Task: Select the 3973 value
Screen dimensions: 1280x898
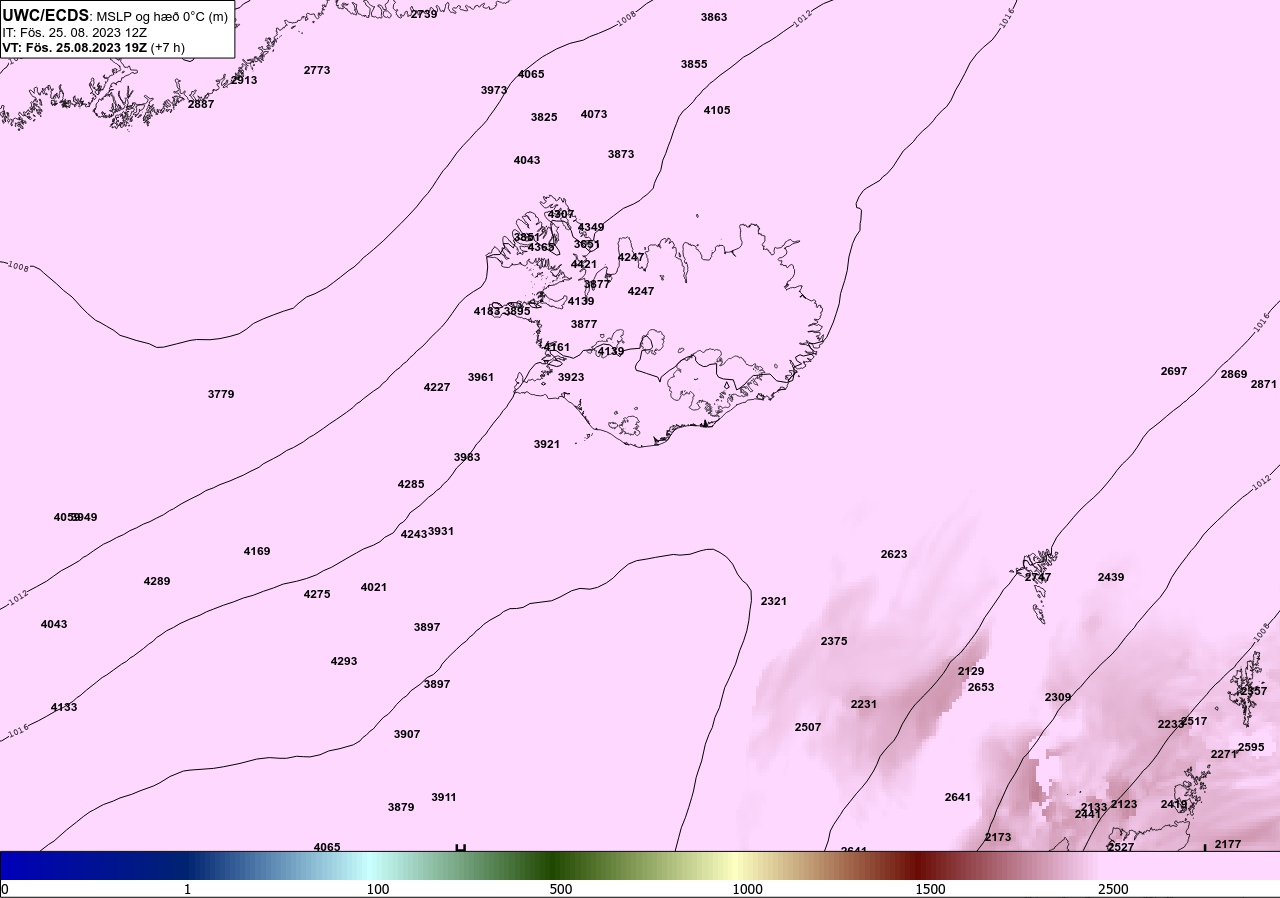Action: (494, 90)
